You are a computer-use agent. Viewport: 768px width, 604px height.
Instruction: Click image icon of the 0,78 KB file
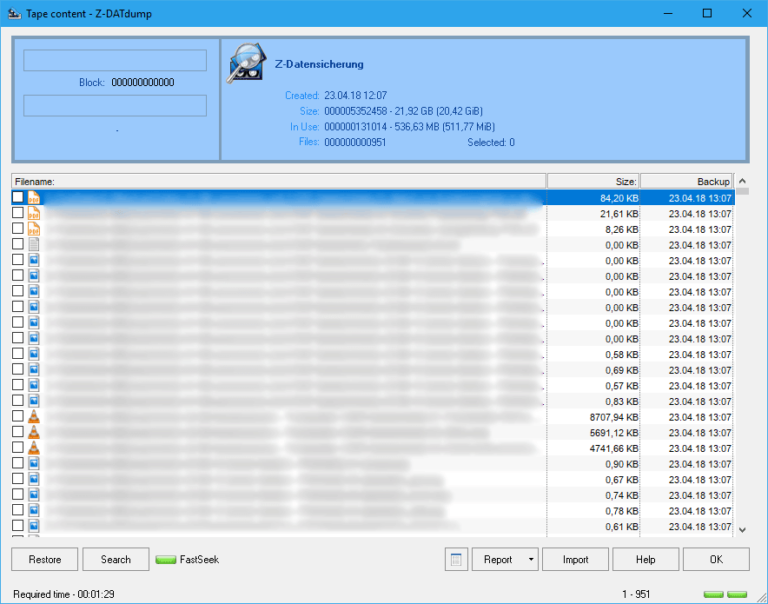coord(34,511)
